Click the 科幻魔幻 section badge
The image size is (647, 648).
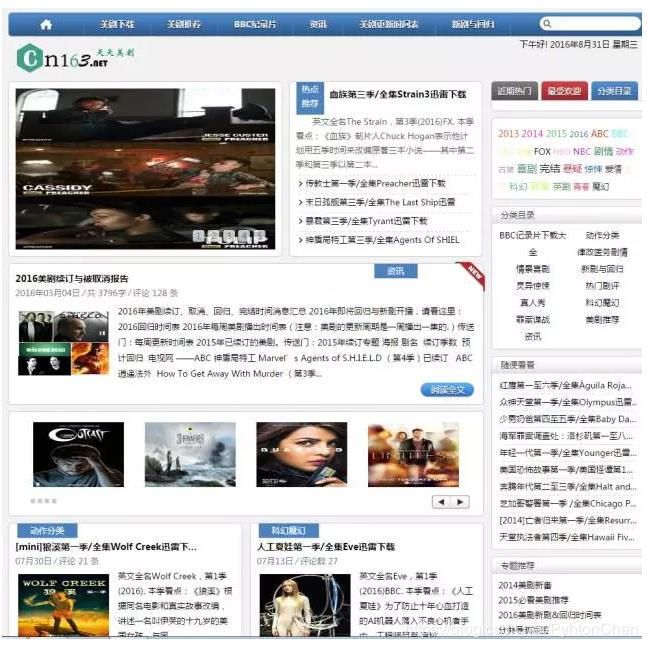tap(289, 531)
